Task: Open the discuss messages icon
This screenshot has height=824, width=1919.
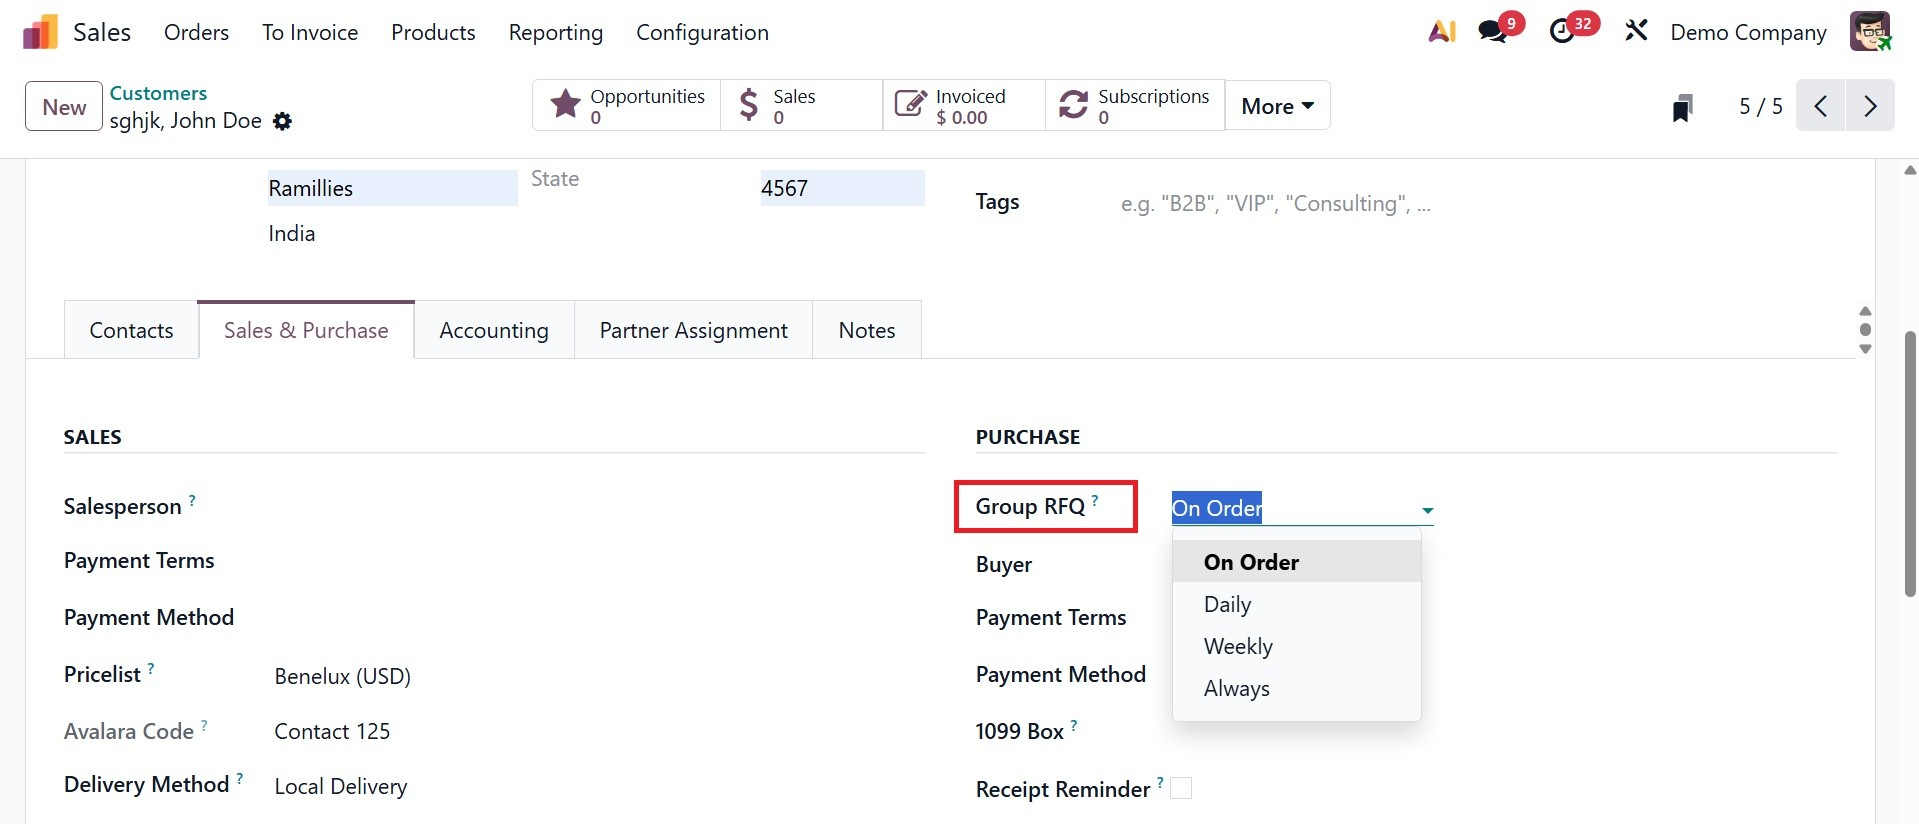Action: click(1493, 32)
